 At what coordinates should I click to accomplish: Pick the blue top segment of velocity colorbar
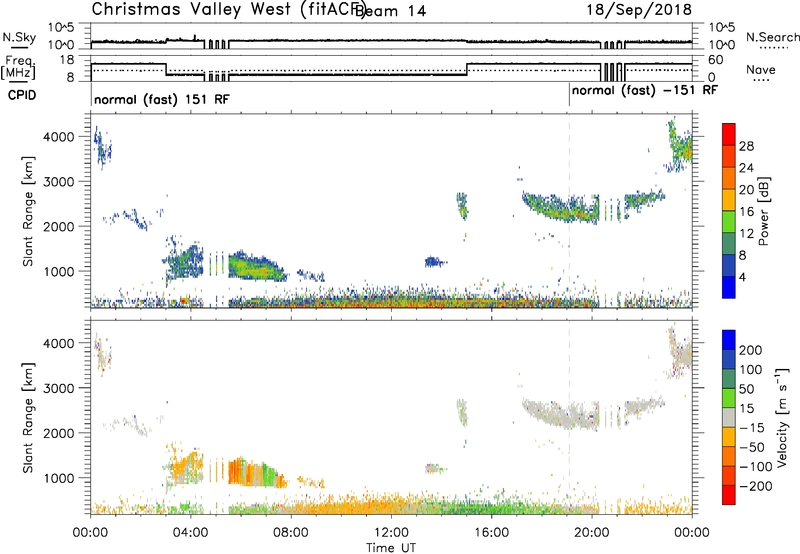[729, 340]
